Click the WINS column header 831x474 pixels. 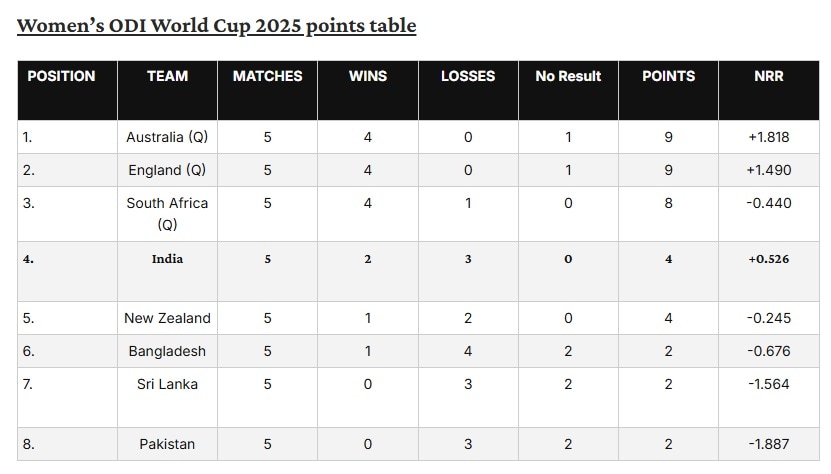click(x=368, y=76)
